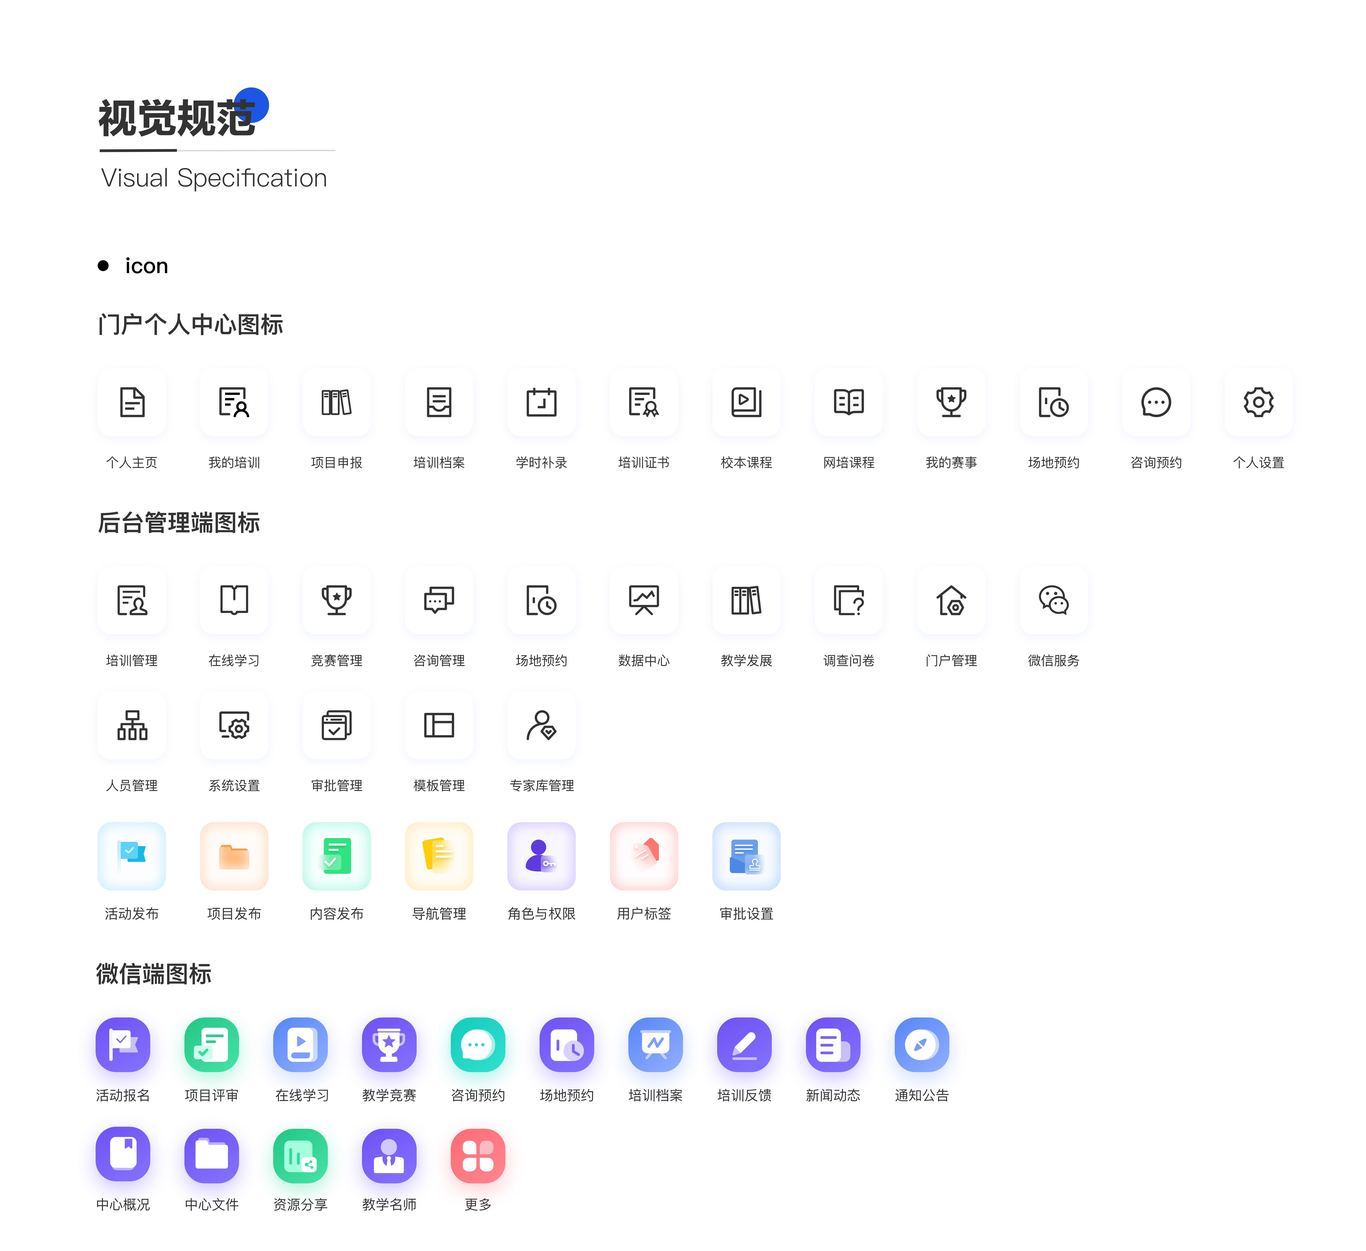Click the 个人设置 gear icon
This screenshot has width=1366, height=1251.
click(x=1259, y=402)
